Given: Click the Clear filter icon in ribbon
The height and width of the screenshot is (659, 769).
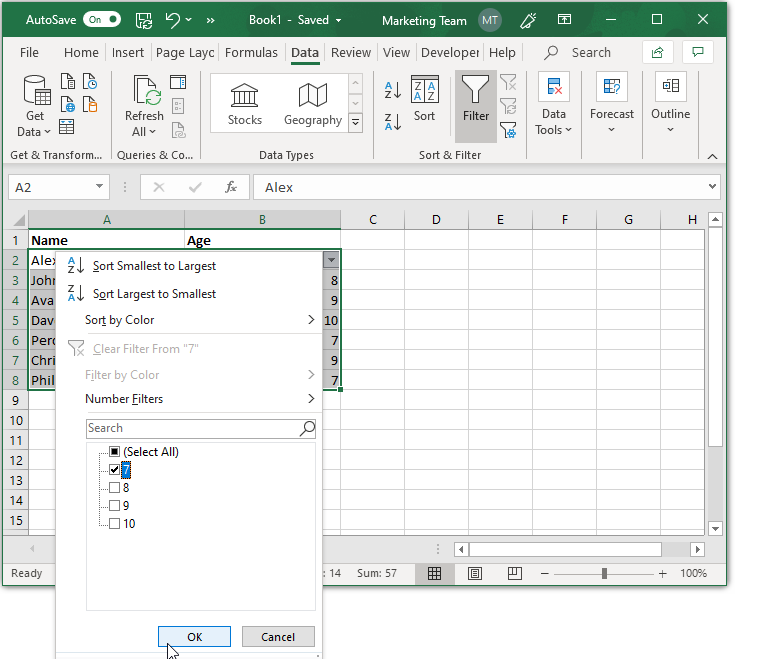Looking at the screenshot, I should pyautogui.click(x=508, y=82).
